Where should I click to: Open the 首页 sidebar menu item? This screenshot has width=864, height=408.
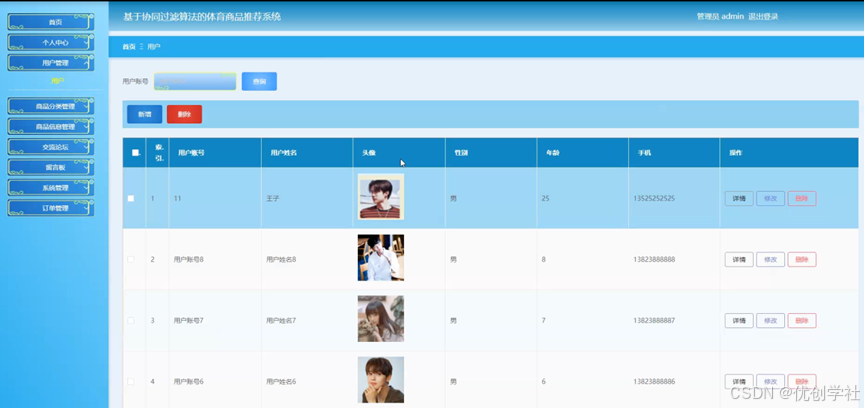[51, 22]
